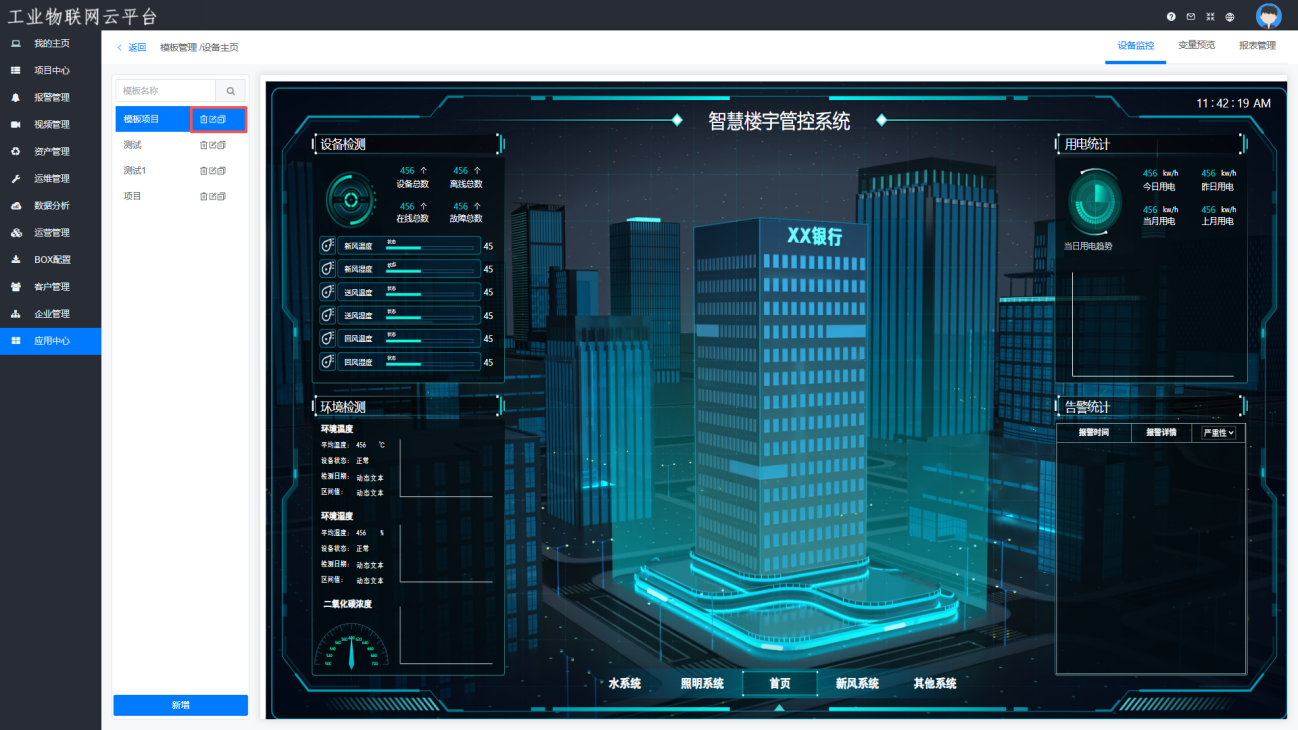Screen dimensions: 1298x730
Task: Open 报警管理 in the sidebar
Action: pyautogui.click(x=51, y=98)
